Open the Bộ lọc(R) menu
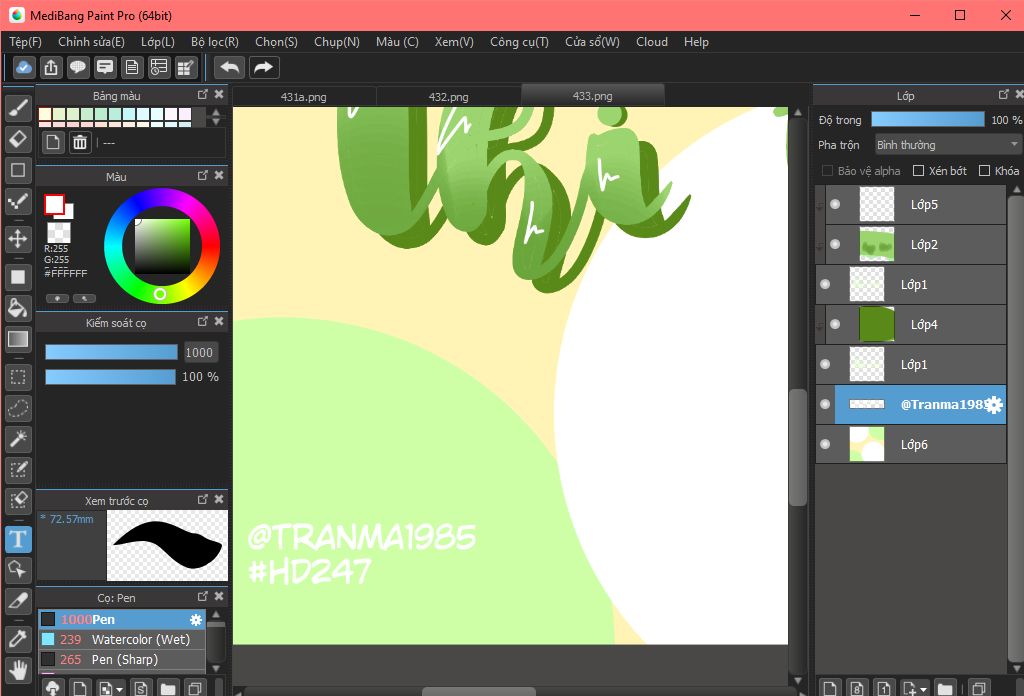Image resolution: width=1024 pixels, height=696 pixels. (215, 42)
